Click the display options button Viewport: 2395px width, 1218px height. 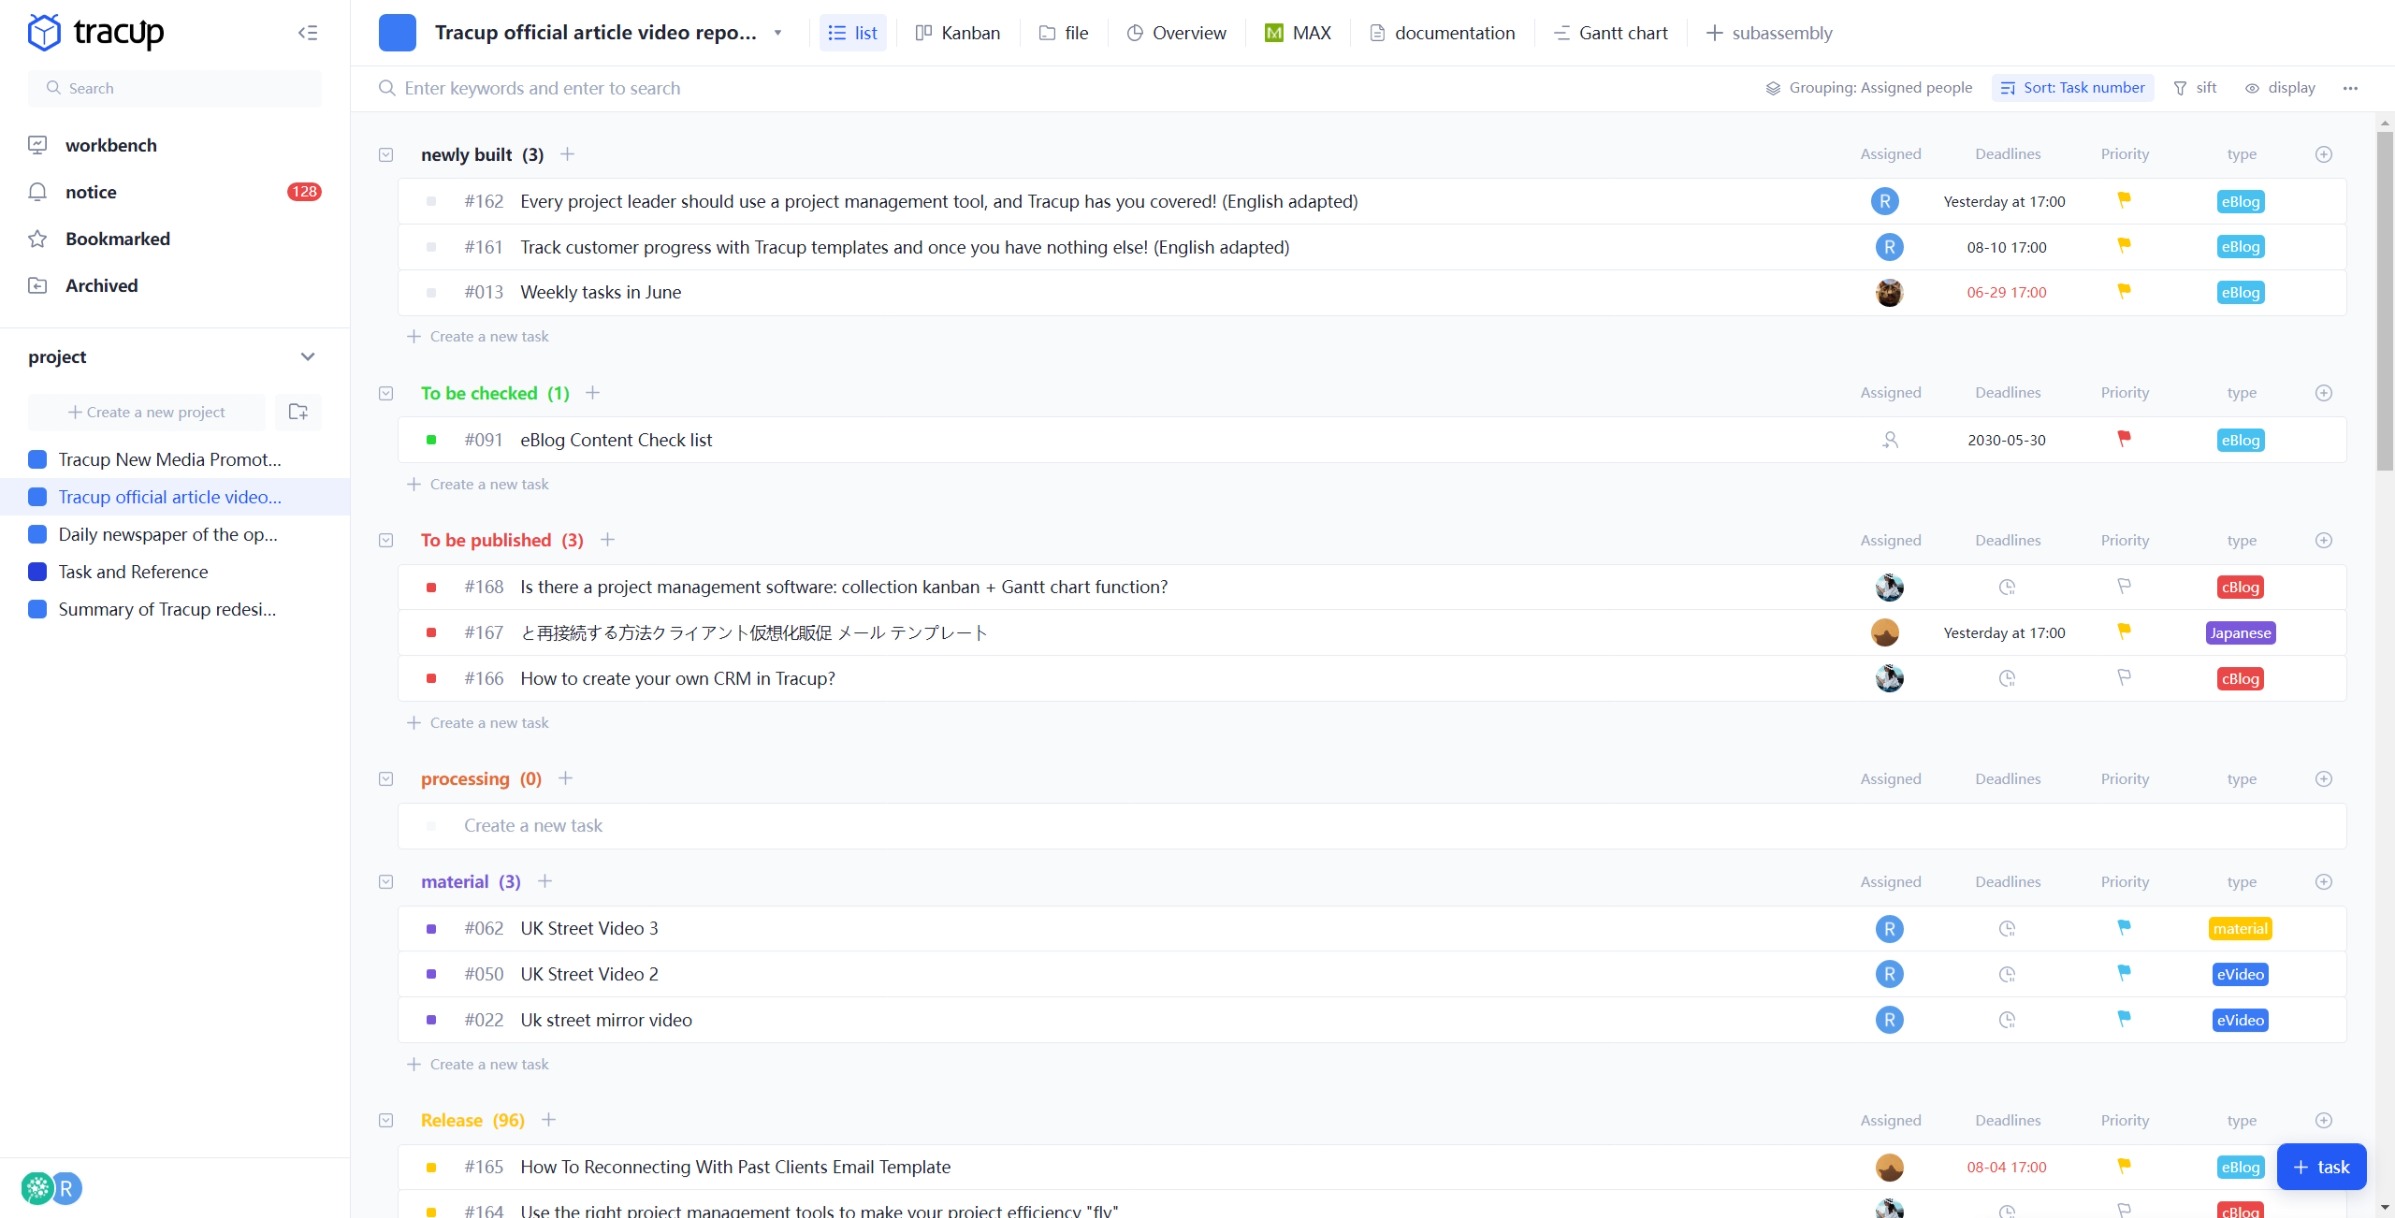pyautogui.click(x=2280, y=88)
